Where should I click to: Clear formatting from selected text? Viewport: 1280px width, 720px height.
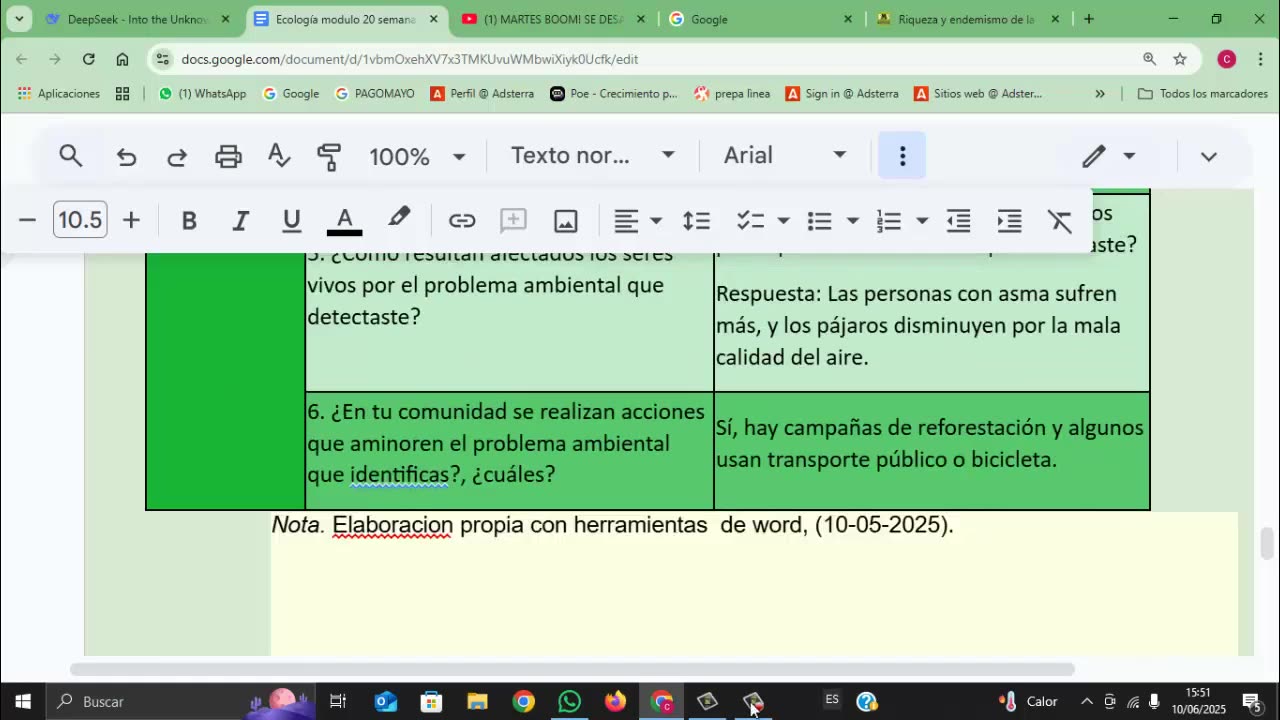click(1060, 220)
